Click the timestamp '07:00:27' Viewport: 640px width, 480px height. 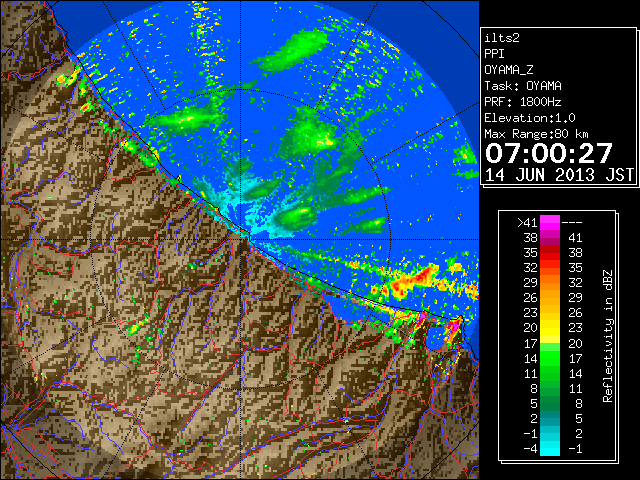549,153
